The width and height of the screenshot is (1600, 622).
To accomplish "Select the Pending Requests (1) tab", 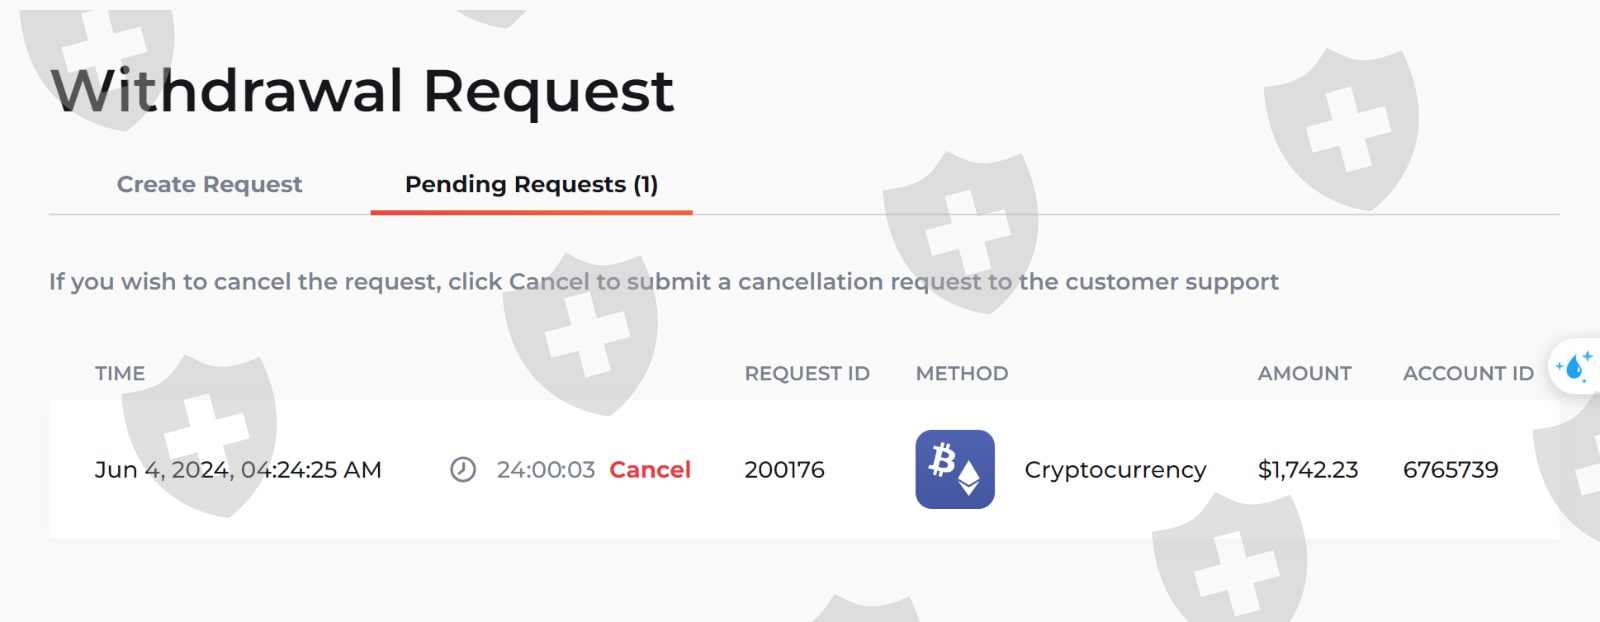I will 531,184.
